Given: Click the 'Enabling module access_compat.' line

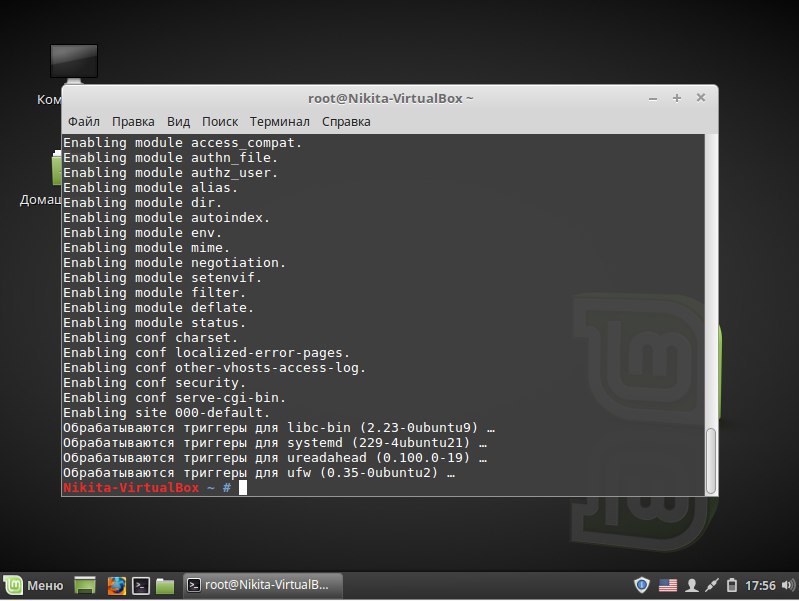Looking at the screenshot, I should [182, 143].
